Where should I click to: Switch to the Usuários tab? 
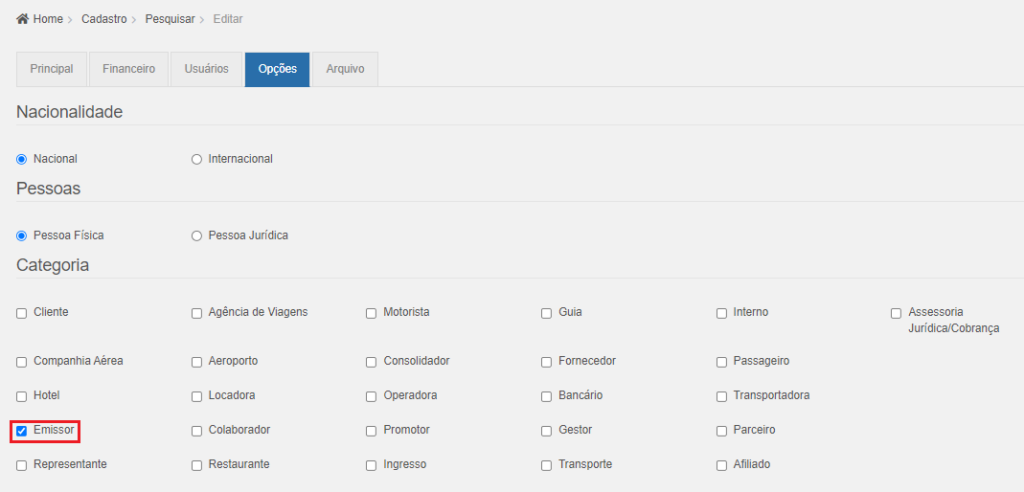coord(206,69)
